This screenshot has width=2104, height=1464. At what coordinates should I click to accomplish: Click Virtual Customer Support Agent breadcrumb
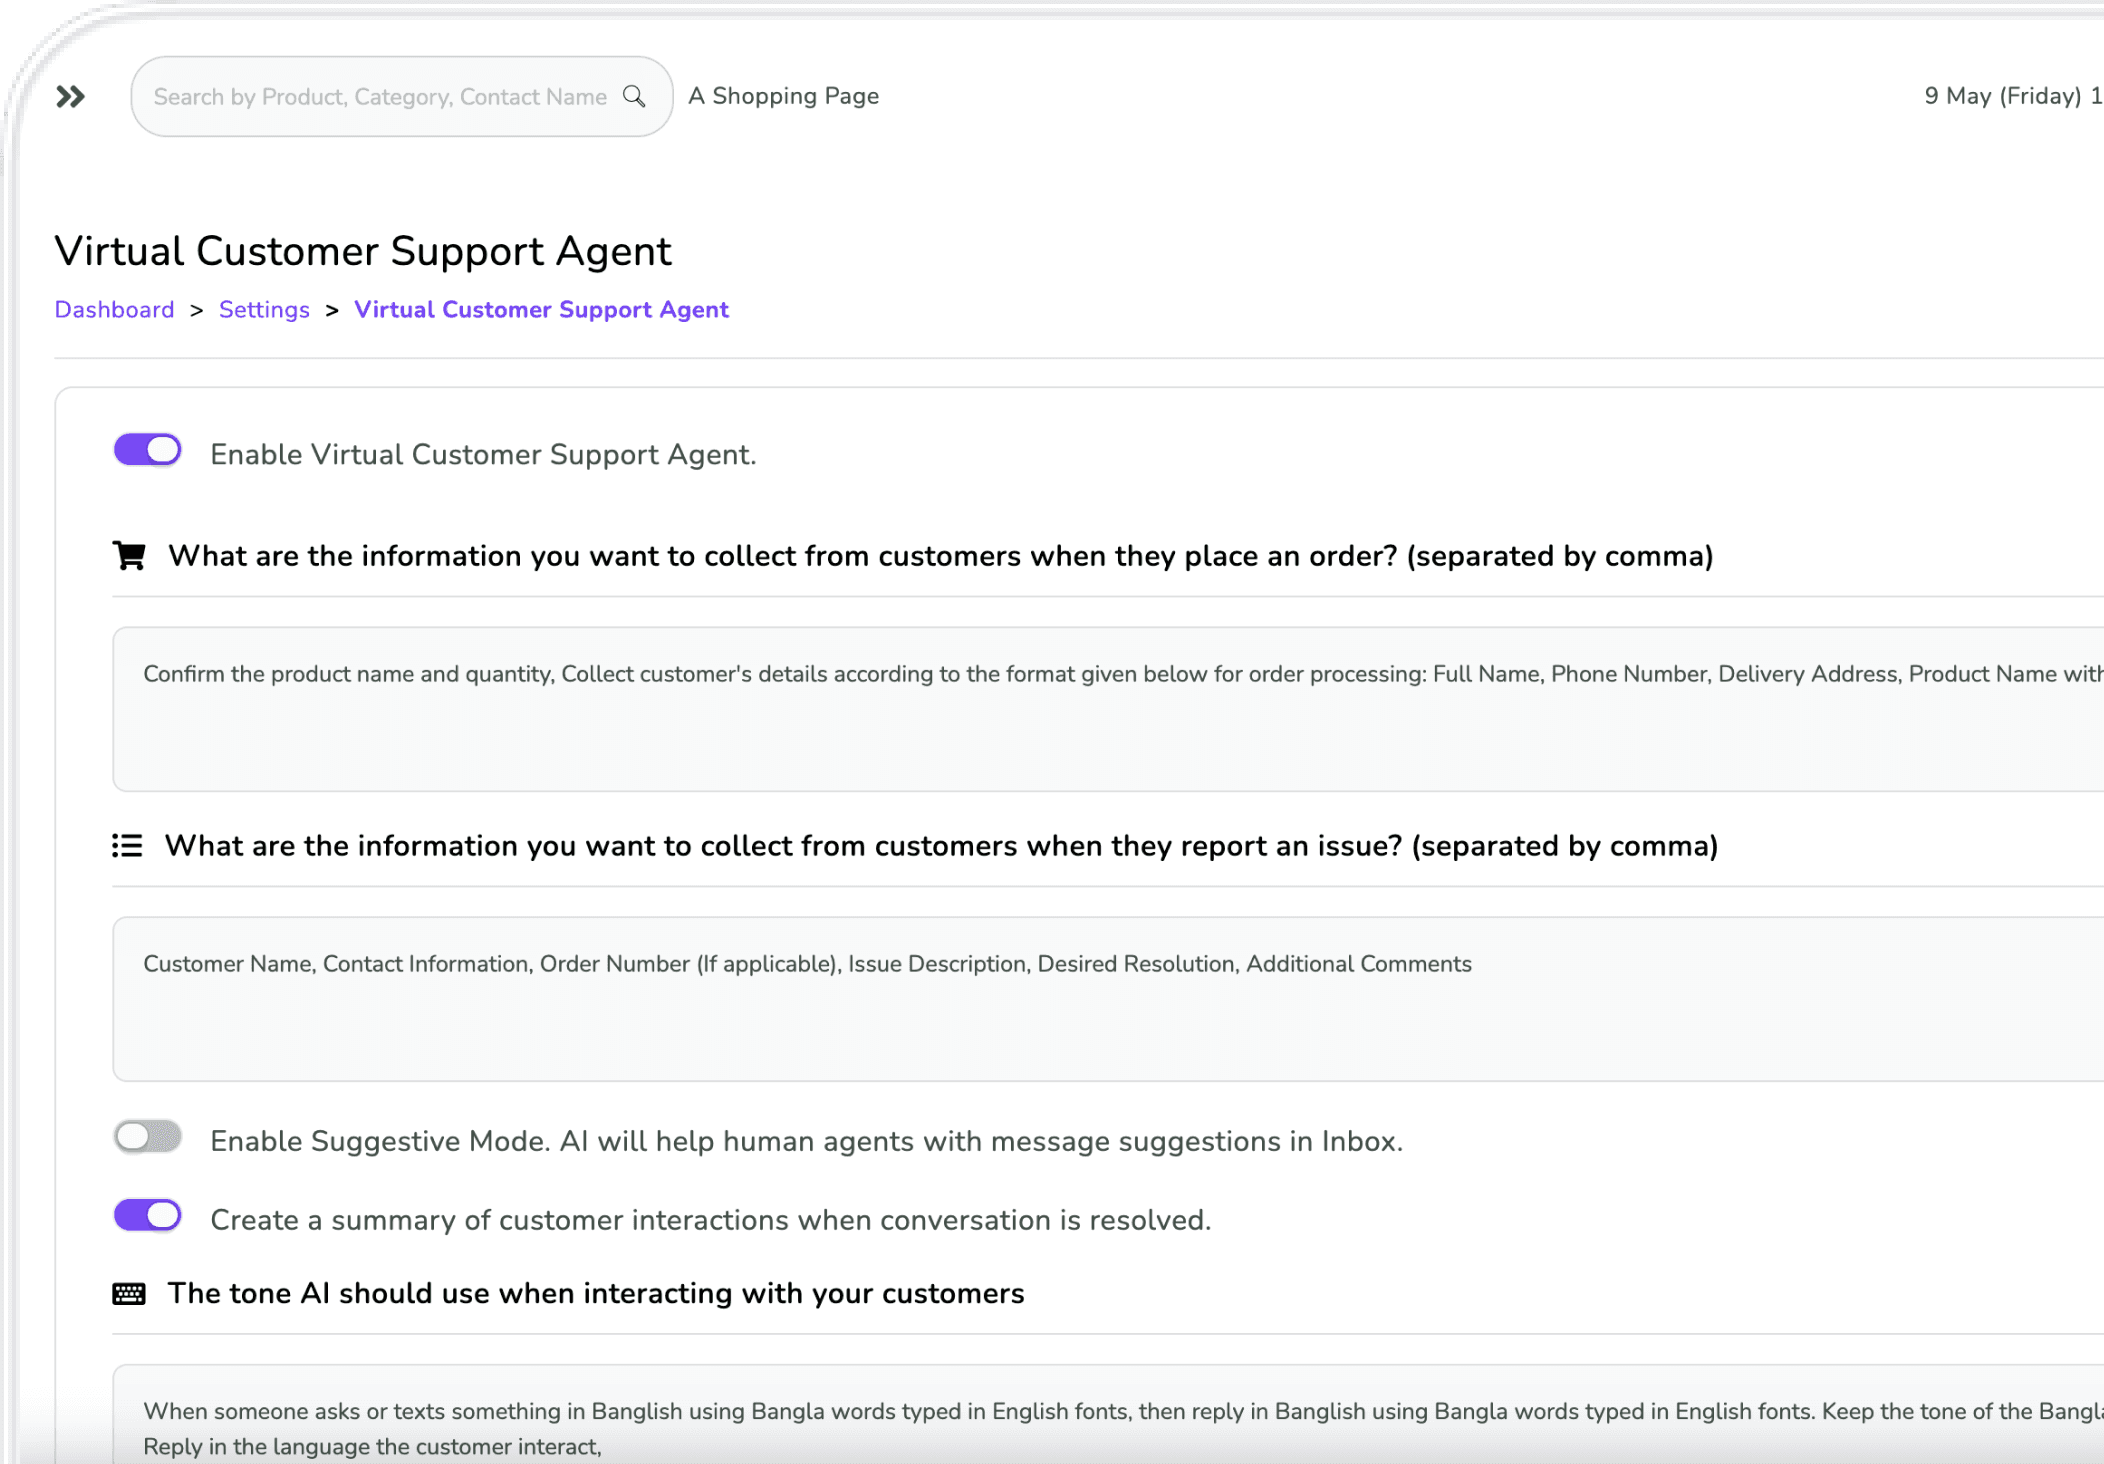pos(541,310)
